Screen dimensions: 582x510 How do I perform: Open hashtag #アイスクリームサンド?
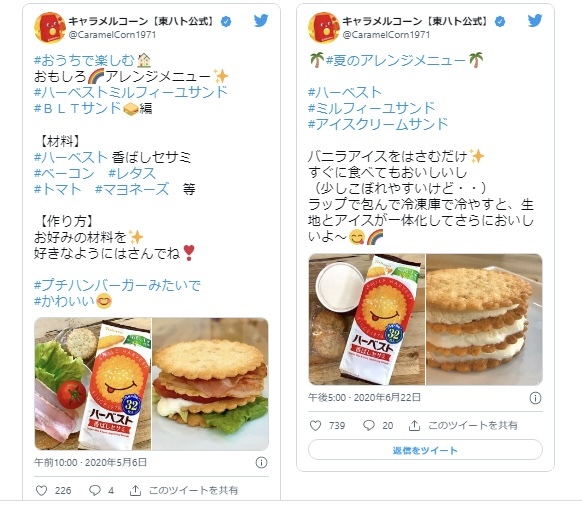(x=378, y=124)
